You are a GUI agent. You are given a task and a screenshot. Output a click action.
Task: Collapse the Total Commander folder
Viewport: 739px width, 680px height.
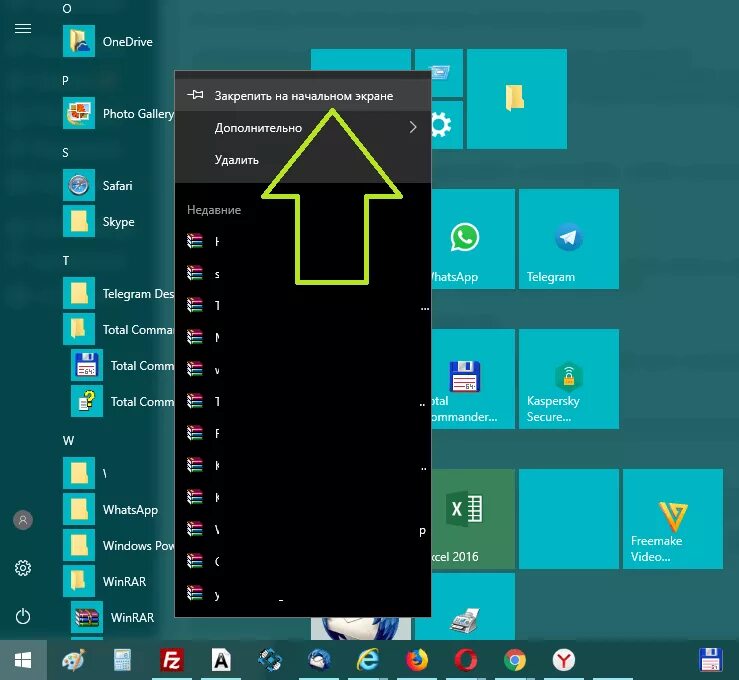[x=118, y=329]
